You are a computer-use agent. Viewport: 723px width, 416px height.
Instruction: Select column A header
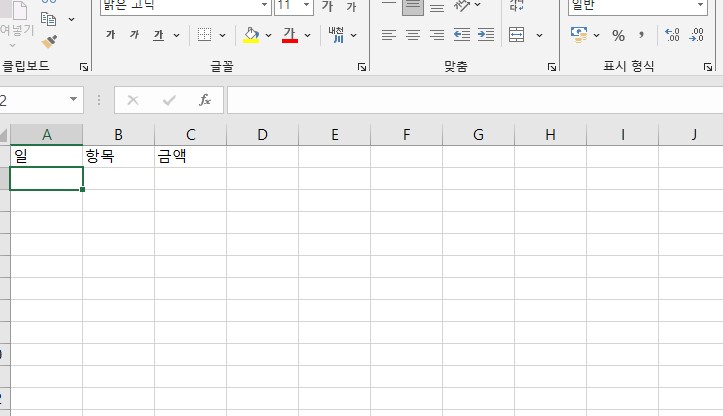point(47,135)
